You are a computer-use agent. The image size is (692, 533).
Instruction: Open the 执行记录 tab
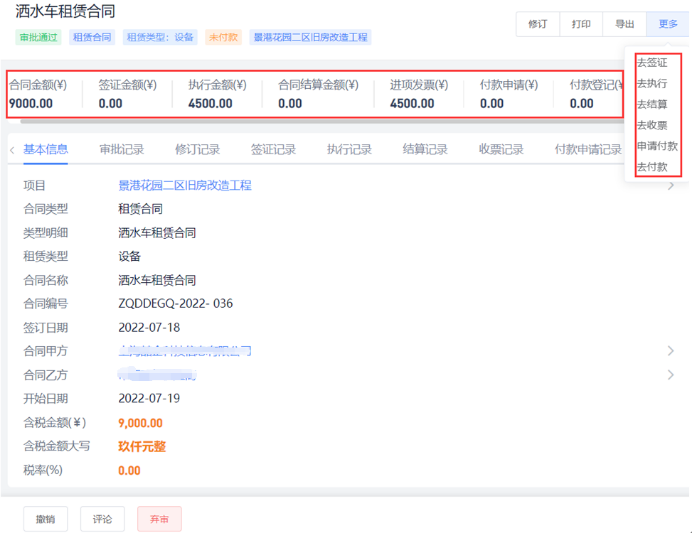[349, 150]
